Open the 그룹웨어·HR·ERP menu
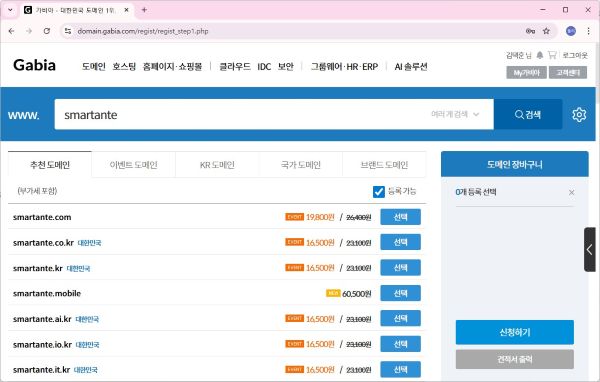 tap(344, 67)
